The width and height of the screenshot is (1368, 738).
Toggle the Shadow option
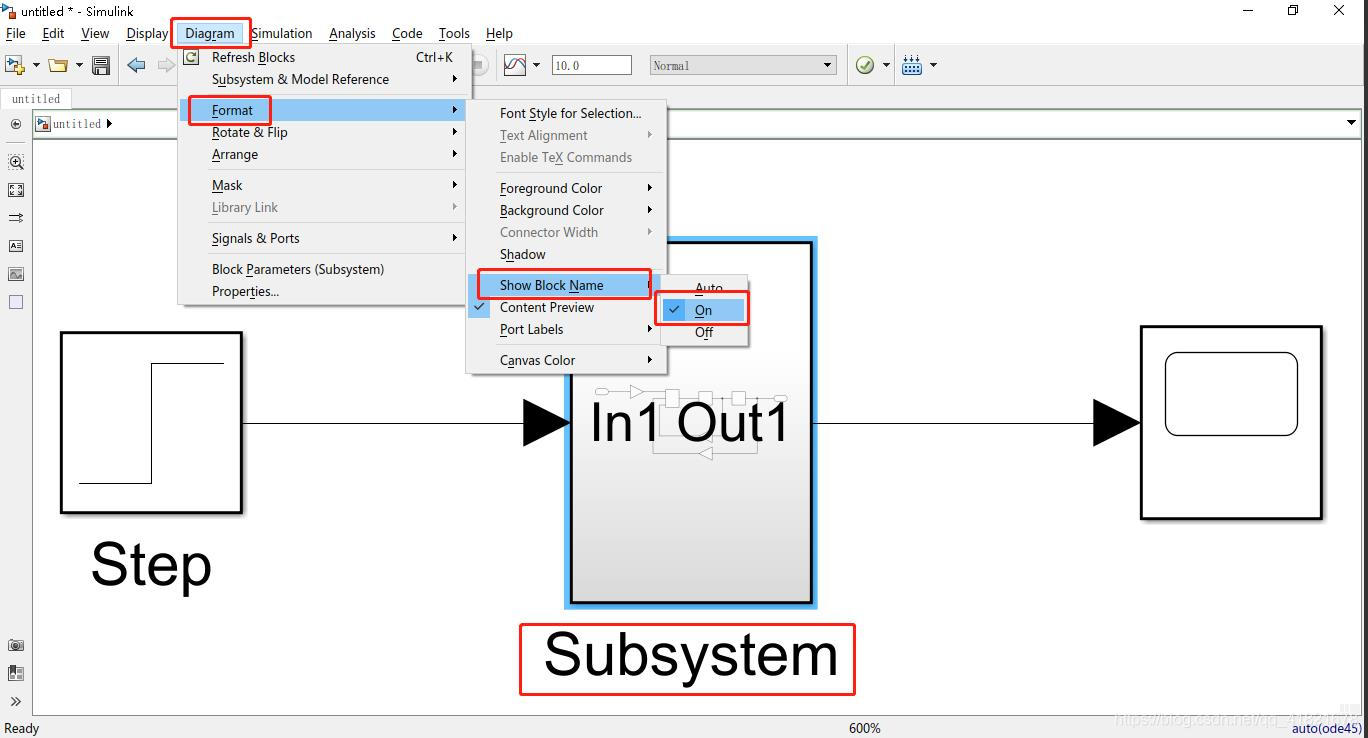567,254
